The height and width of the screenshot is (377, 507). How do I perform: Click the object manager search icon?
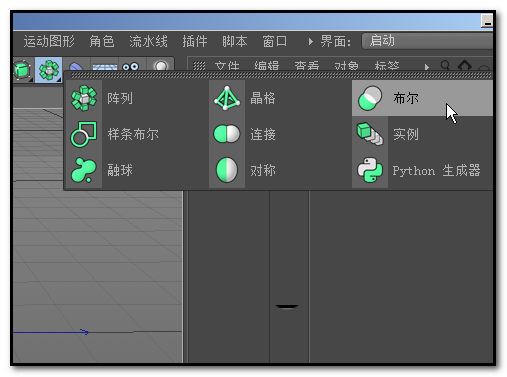click(x=445, y=66)
